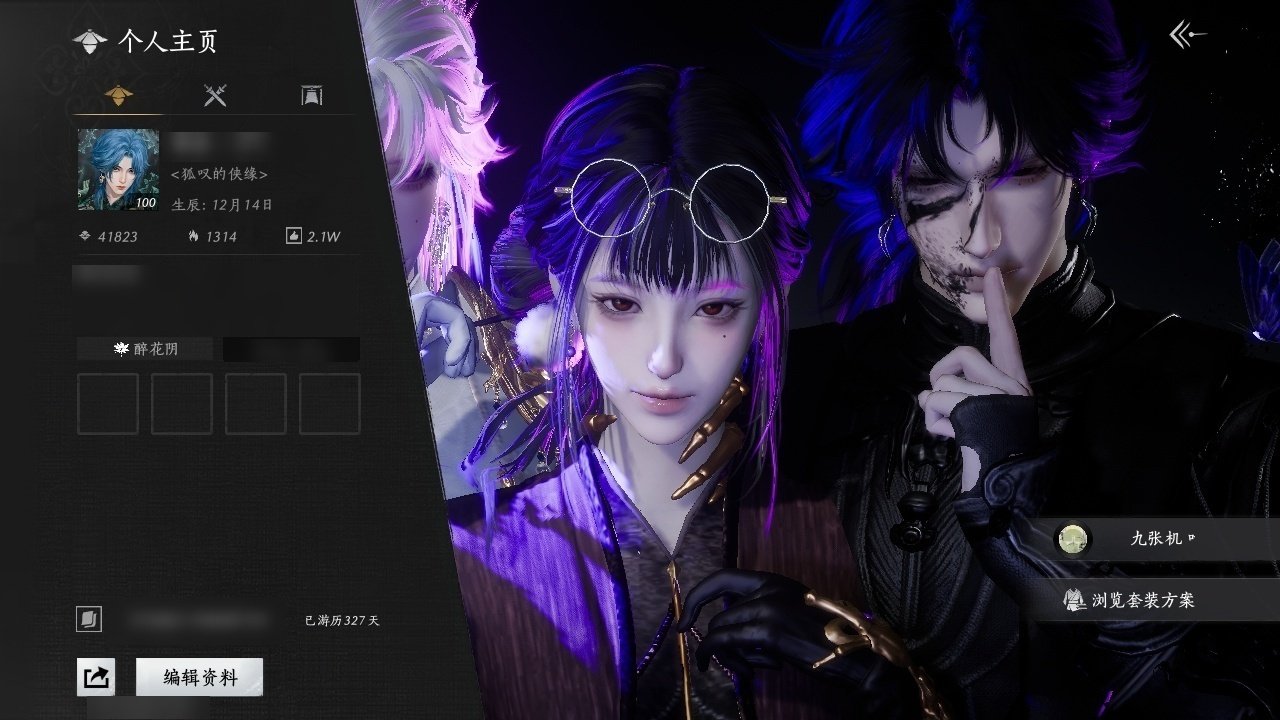Click the blue-haired character avatar
The width and height of the screenshot is (1280, 720).
pos(118,170)
